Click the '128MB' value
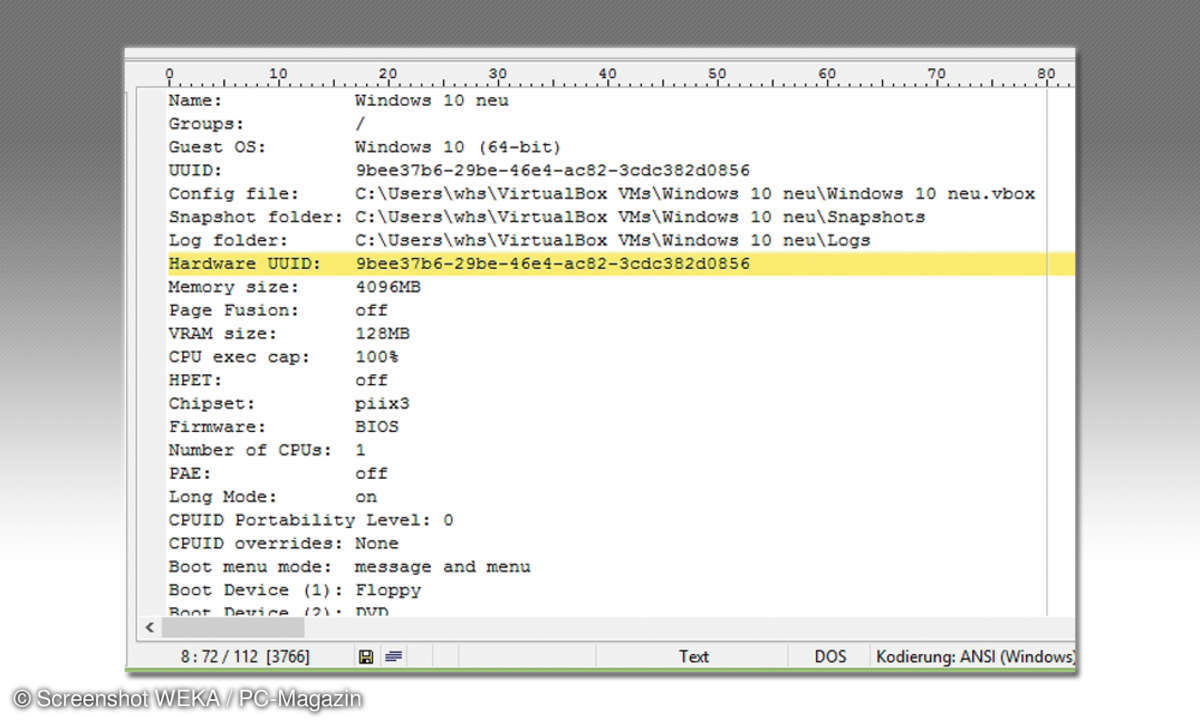1200x720 pixels. [x=382, y=334]
